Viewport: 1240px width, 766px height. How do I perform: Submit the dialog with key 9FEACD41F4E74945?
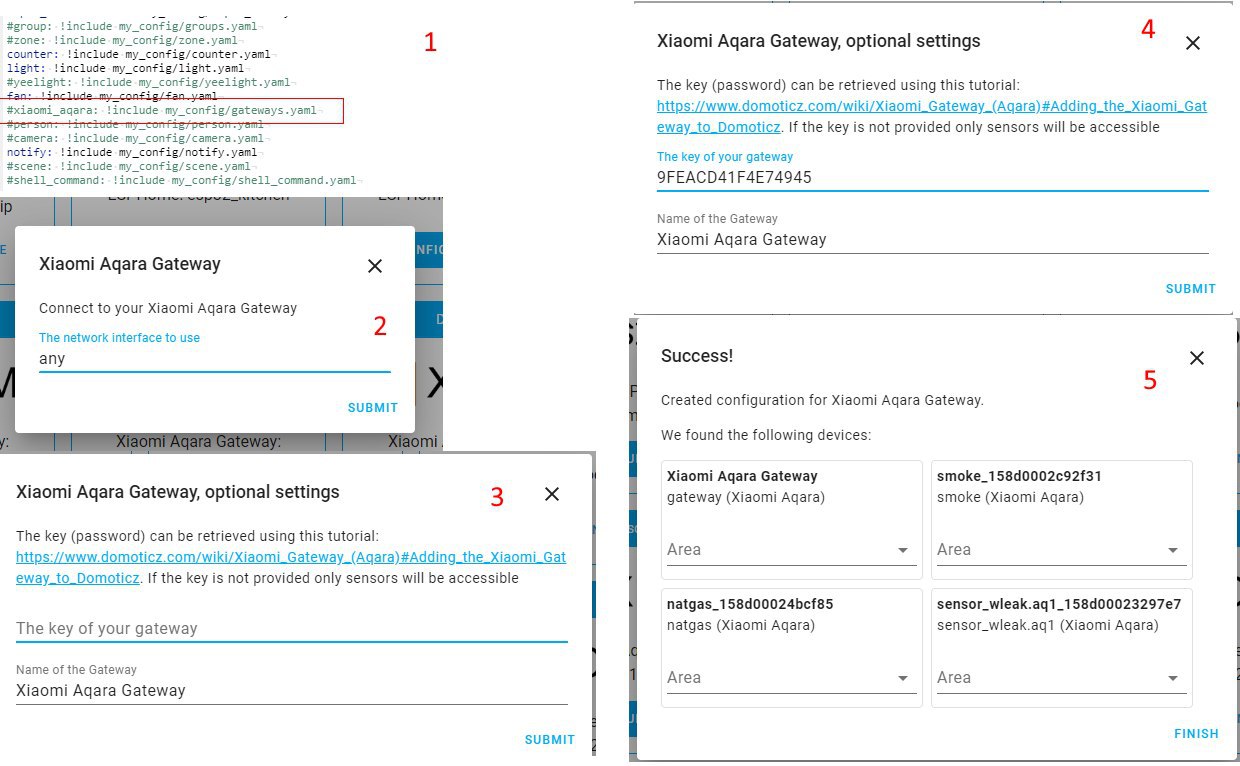[x=1191, y=289]
